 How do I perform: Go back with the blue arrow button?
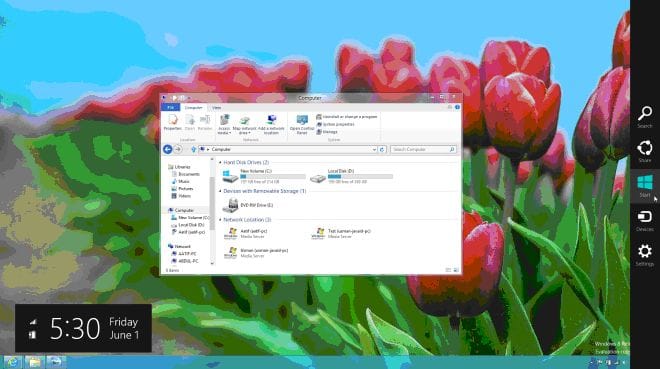[x=168, y=149]
